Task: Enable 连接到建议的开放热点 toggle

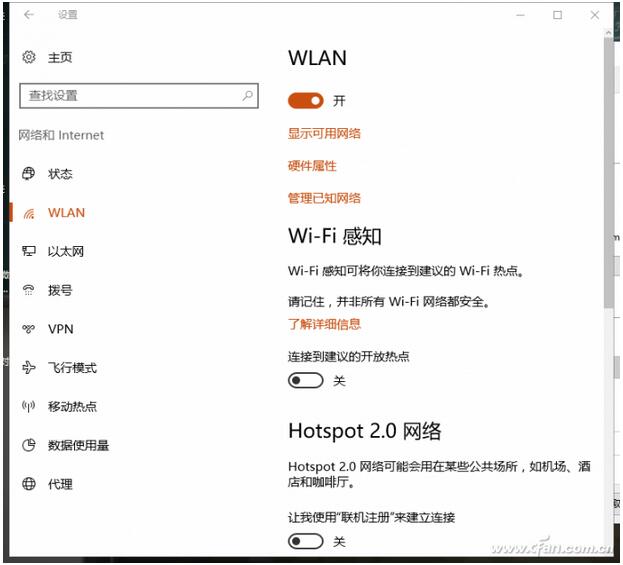Action: tap(306, 381)
